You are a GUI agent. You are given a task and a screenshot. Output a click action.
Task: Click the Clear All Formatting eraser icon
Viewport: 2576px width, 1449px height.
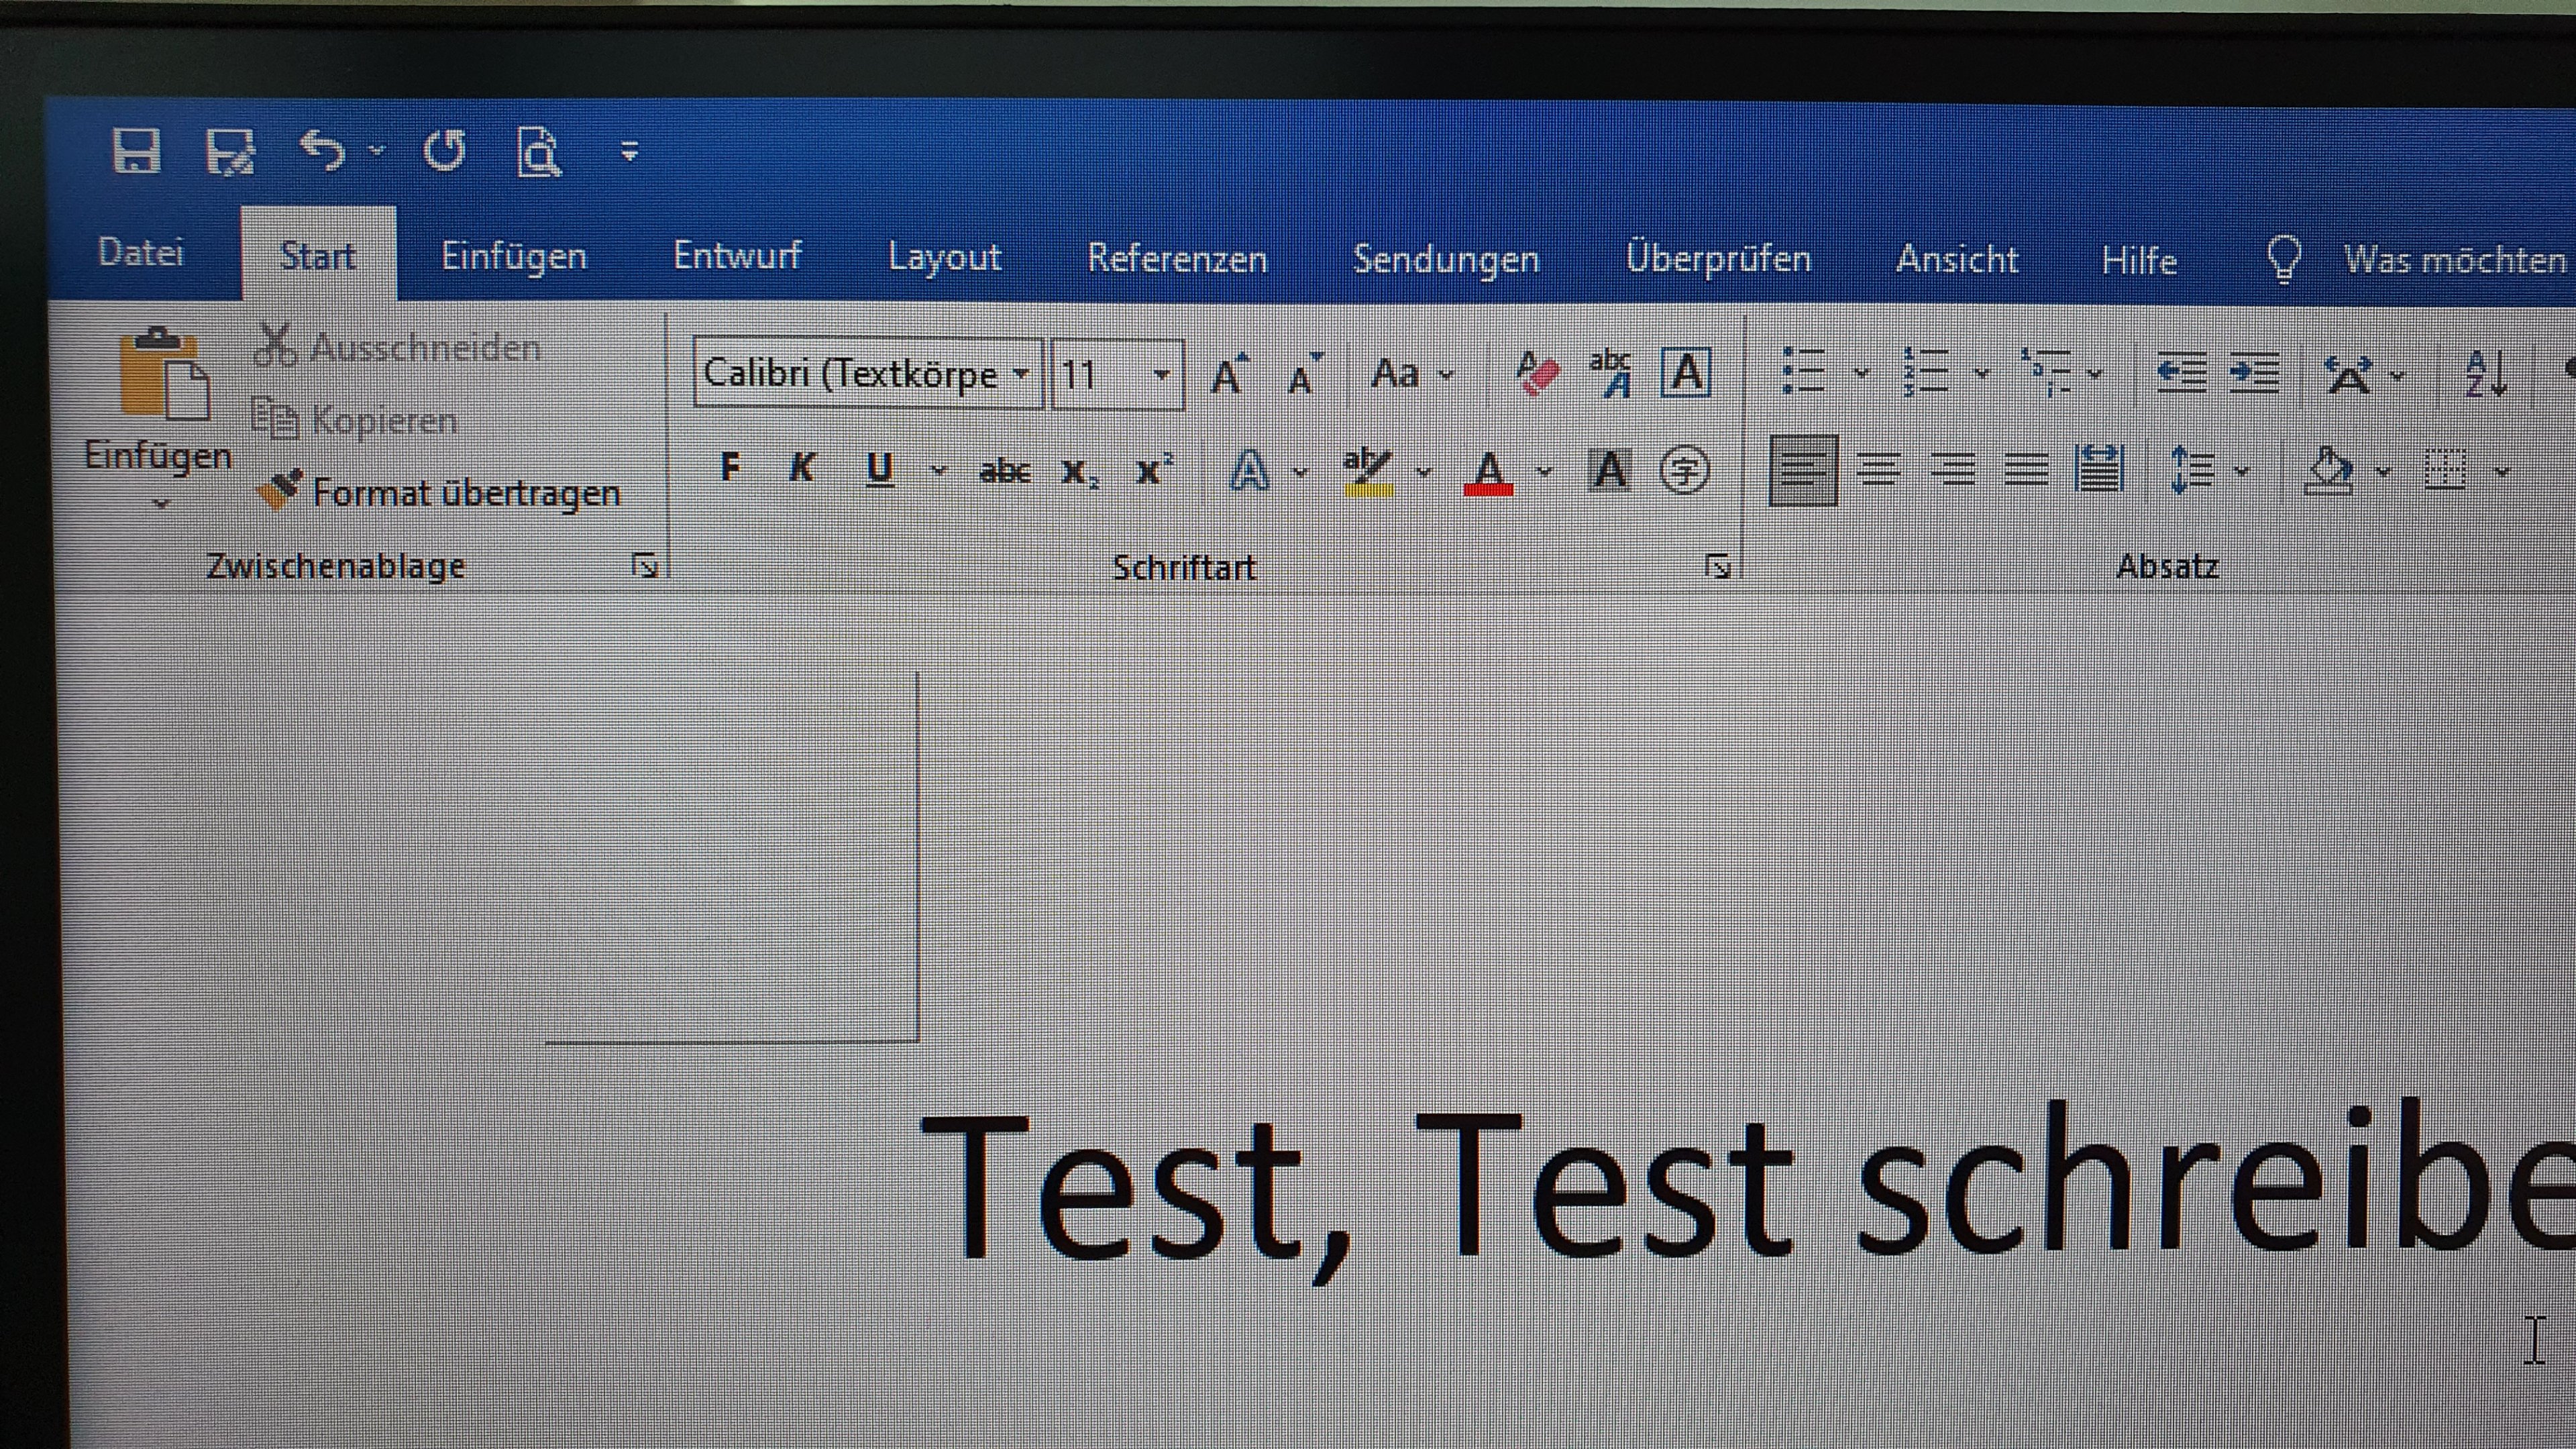click(1537, 374)
